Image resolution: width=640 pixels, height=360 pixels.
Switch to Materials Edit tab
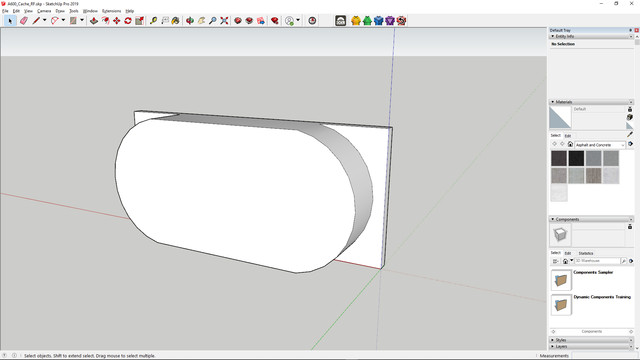568,136
